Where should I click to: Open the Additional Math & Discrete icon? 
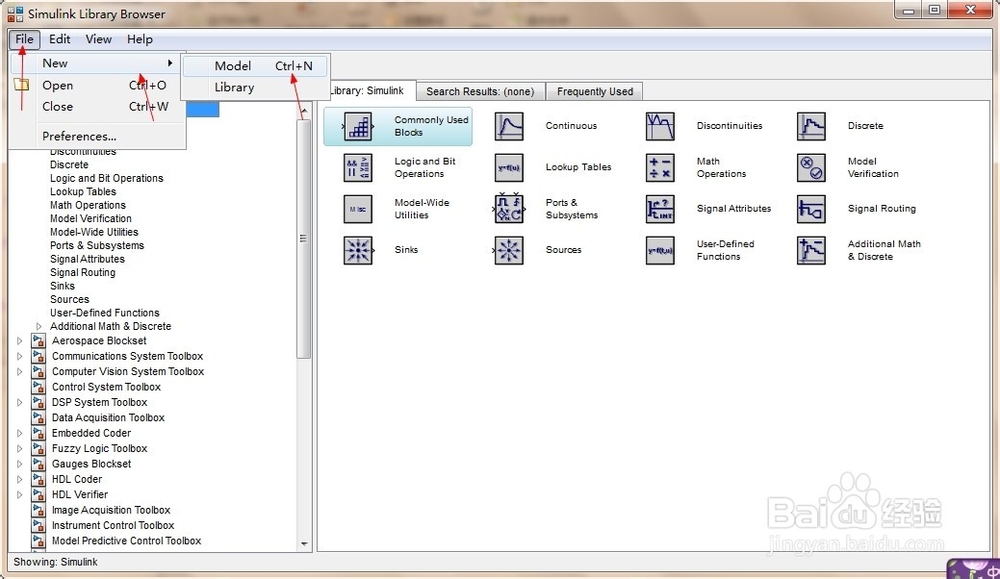[x=811, y=251]
